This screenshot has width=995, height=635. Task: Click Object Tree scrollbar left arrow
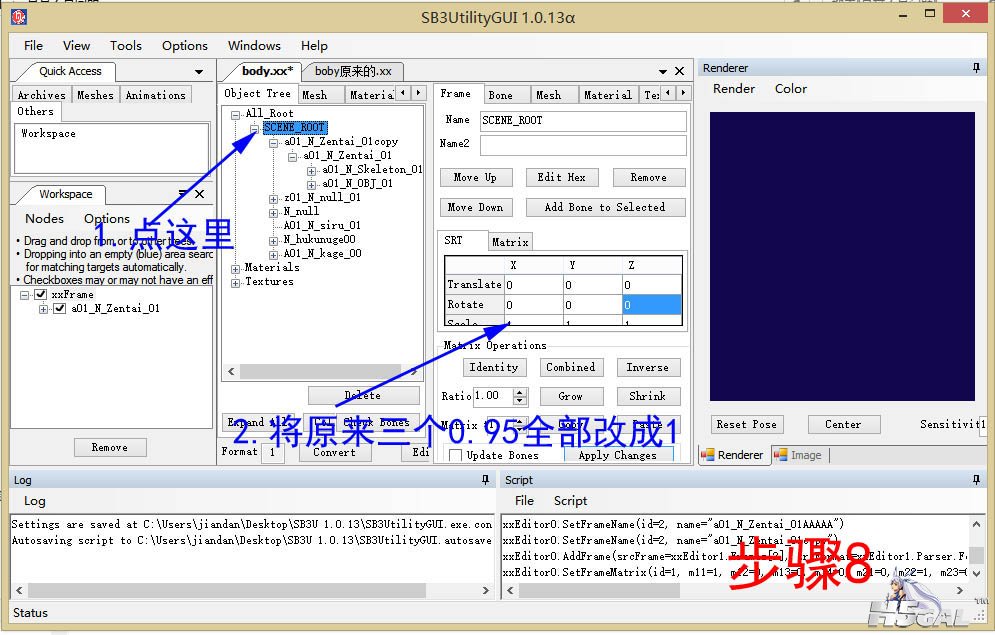(231, 371)
